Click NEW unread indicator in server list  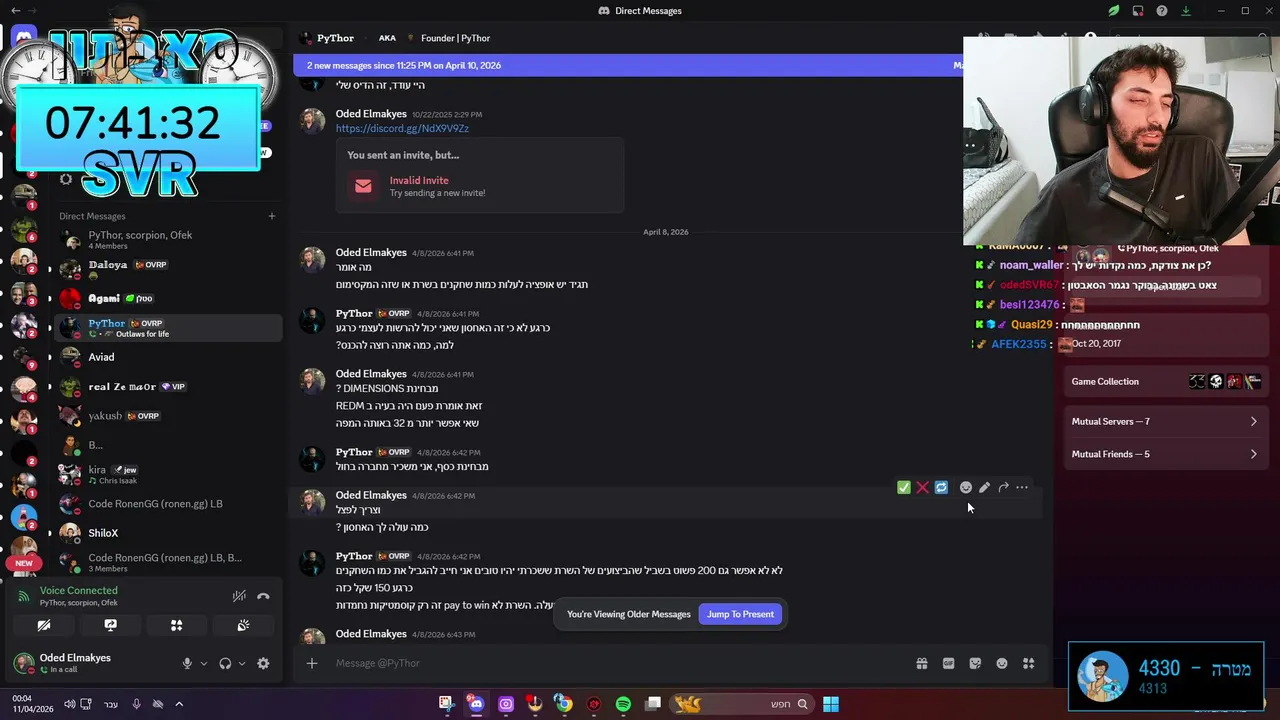pos(24,563)
